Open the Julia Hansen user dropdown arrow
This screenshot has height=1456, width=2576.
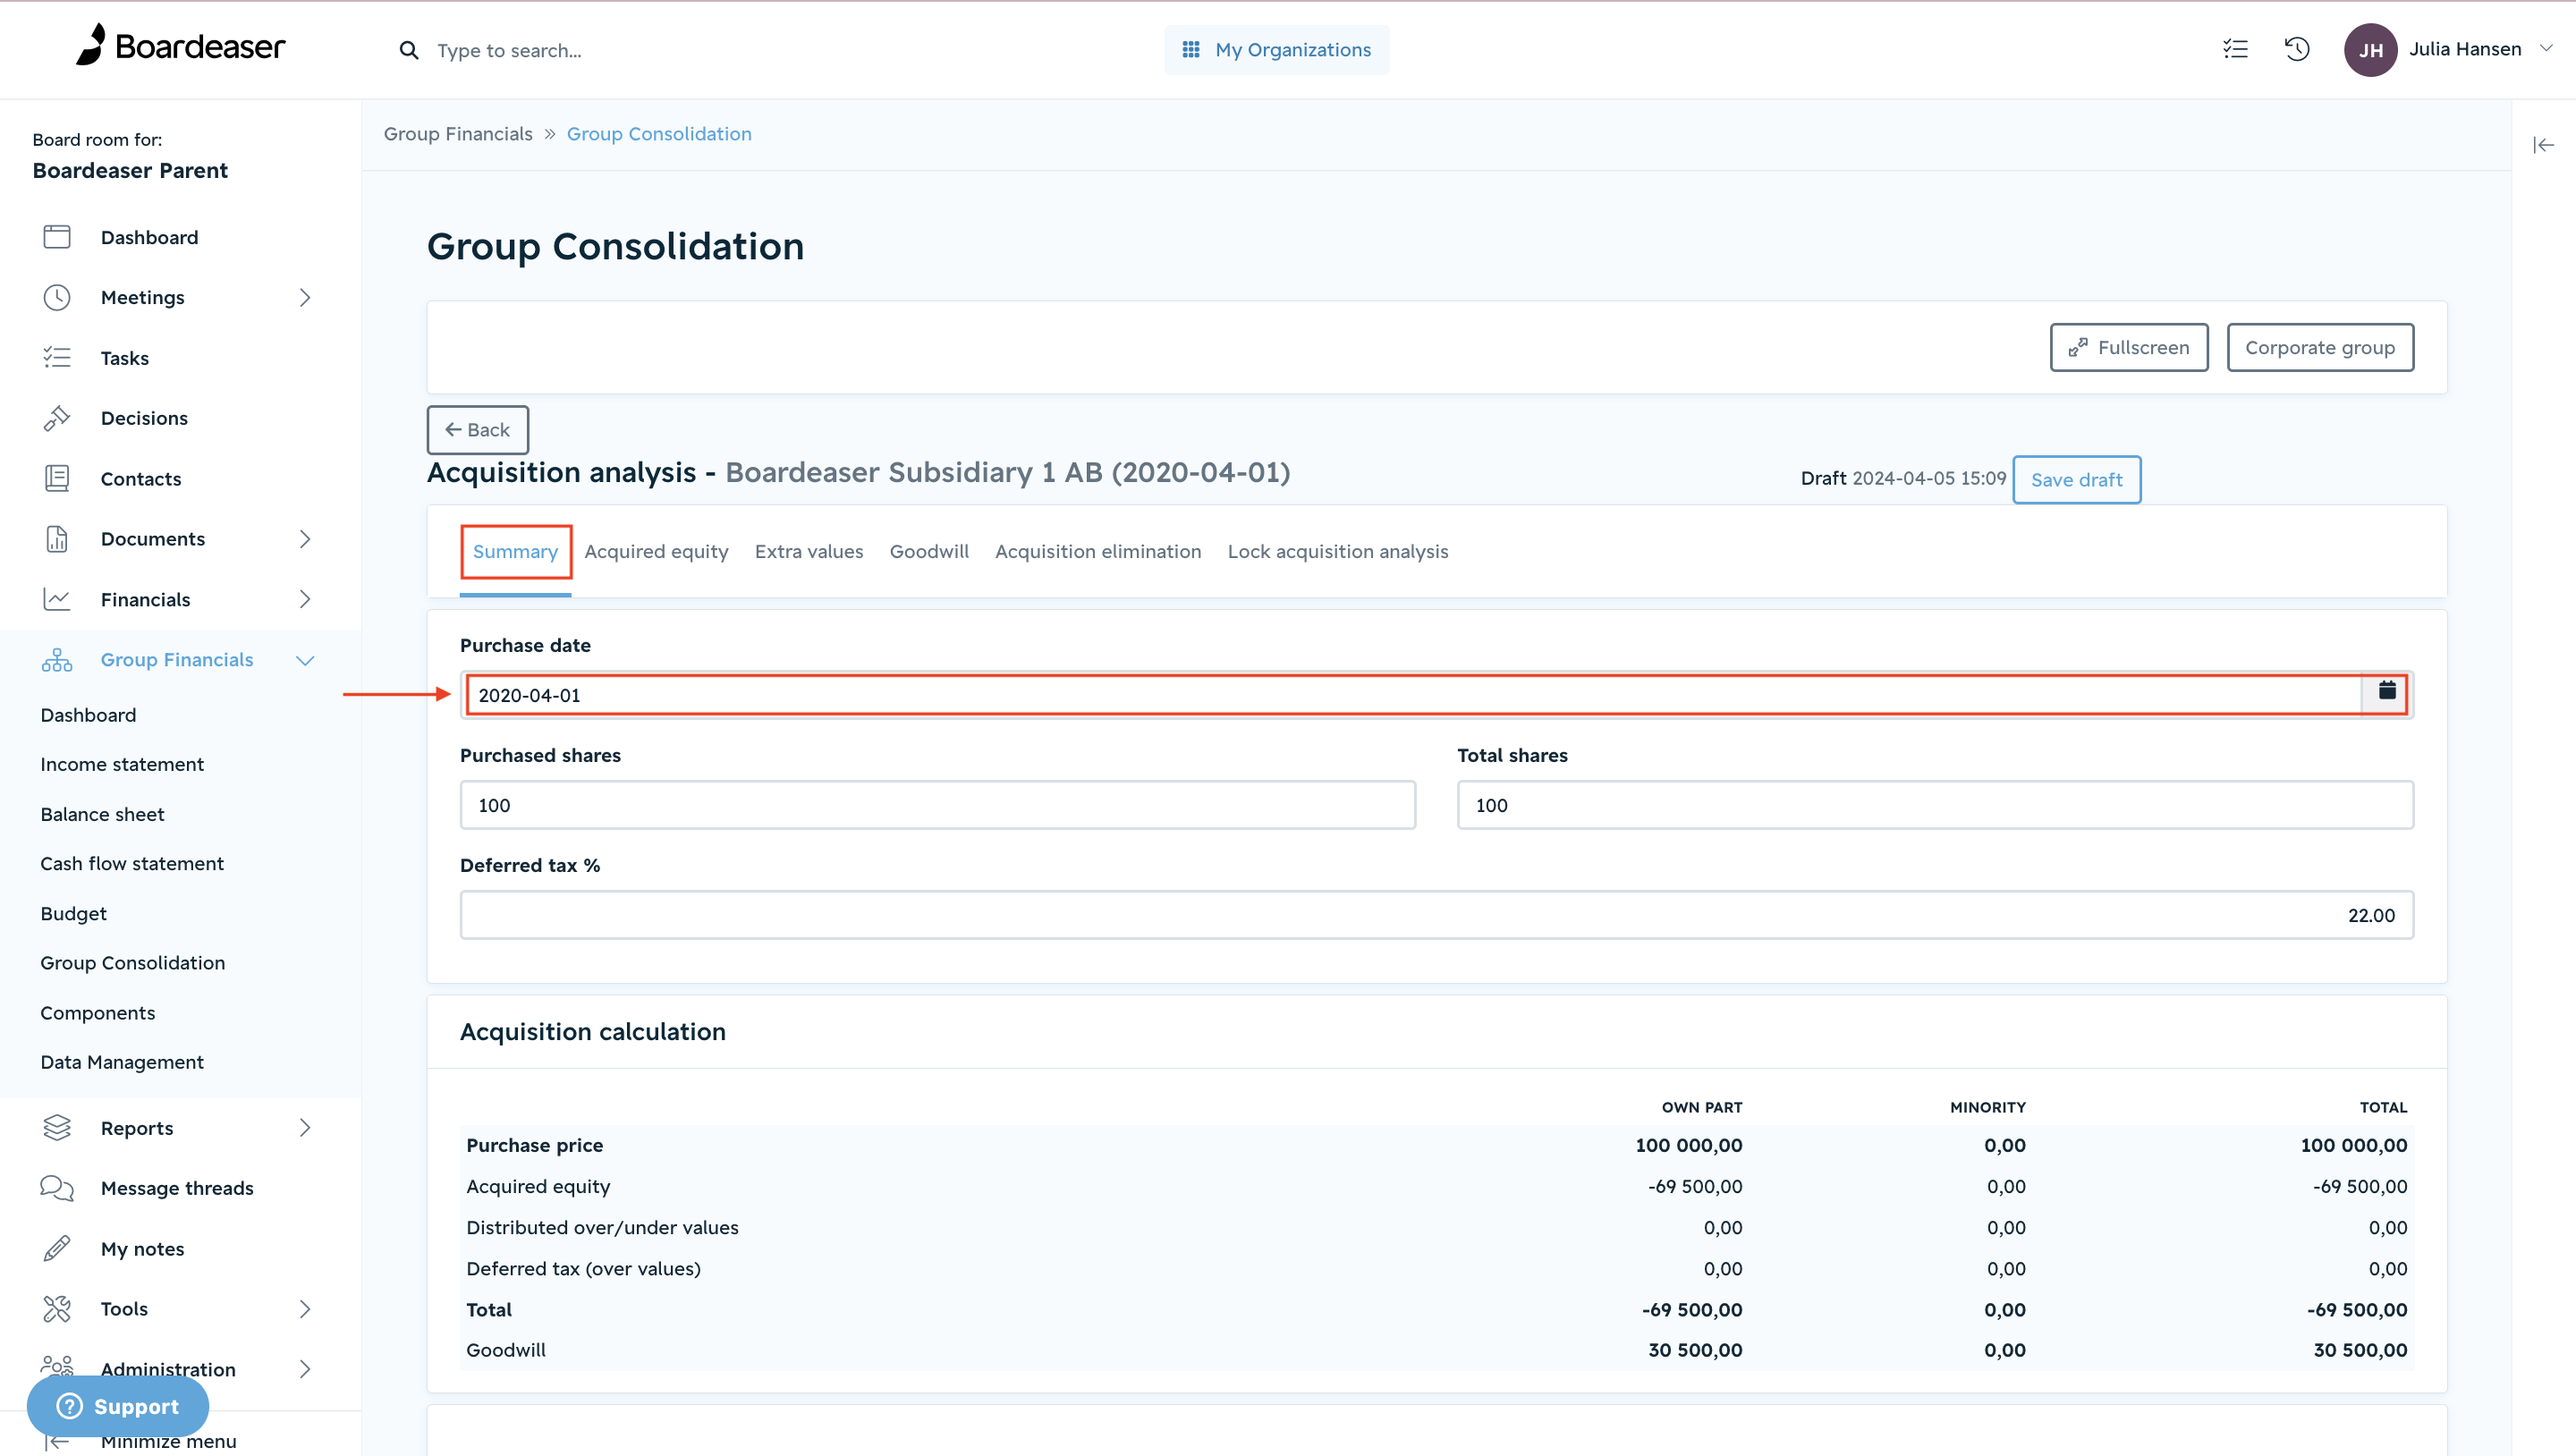click(2545, 48)
